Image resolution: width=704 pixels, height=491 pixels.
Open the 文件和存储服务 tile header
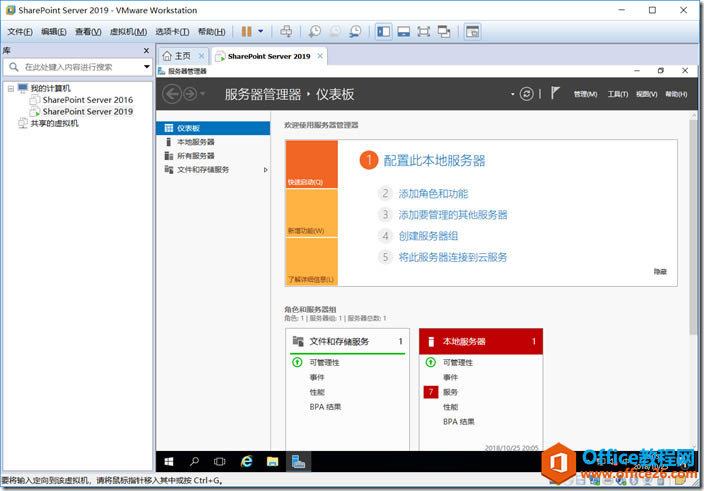(348, 342)
